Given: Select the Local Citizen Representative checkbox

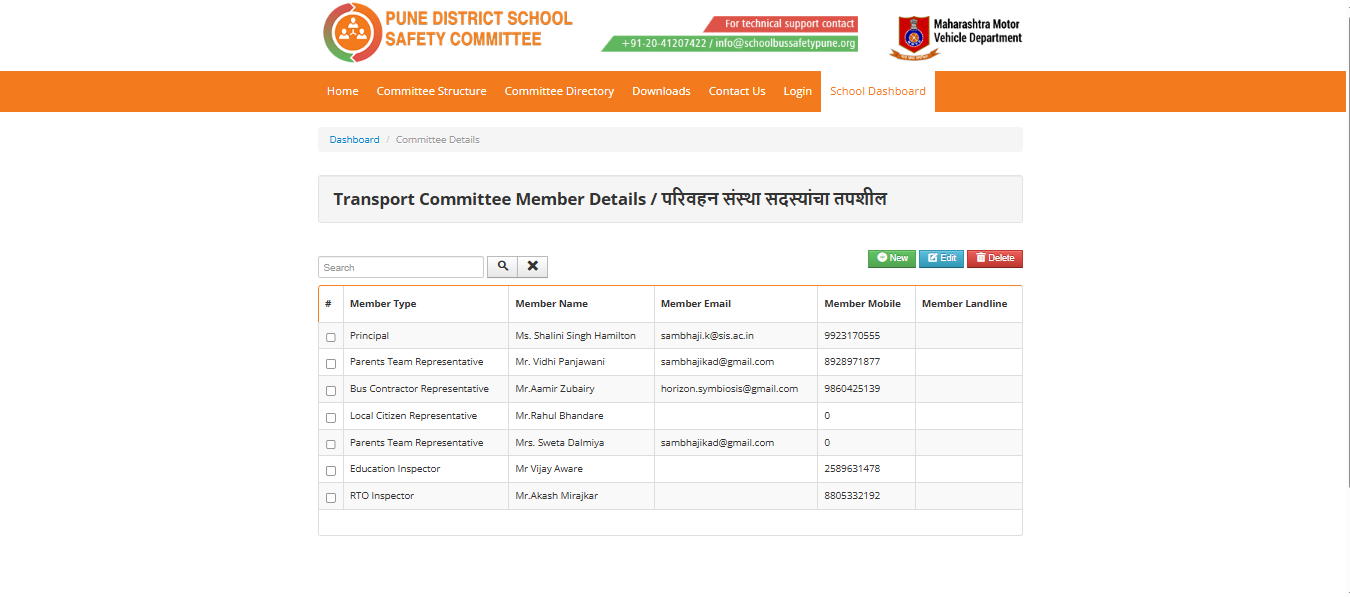Looking at the screenshot, I should [331, 417].
